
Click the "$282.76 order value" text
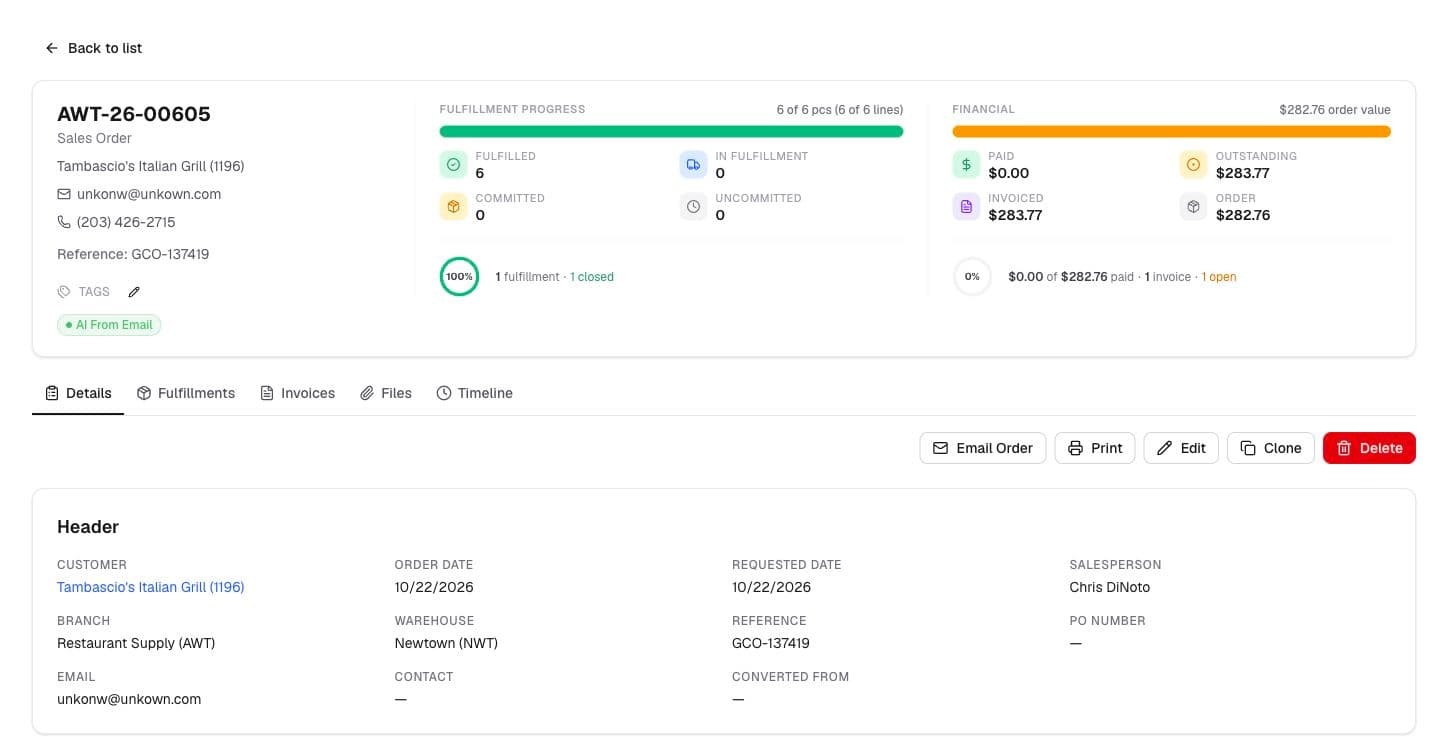pyautogui.click(x=1335, y=110)
